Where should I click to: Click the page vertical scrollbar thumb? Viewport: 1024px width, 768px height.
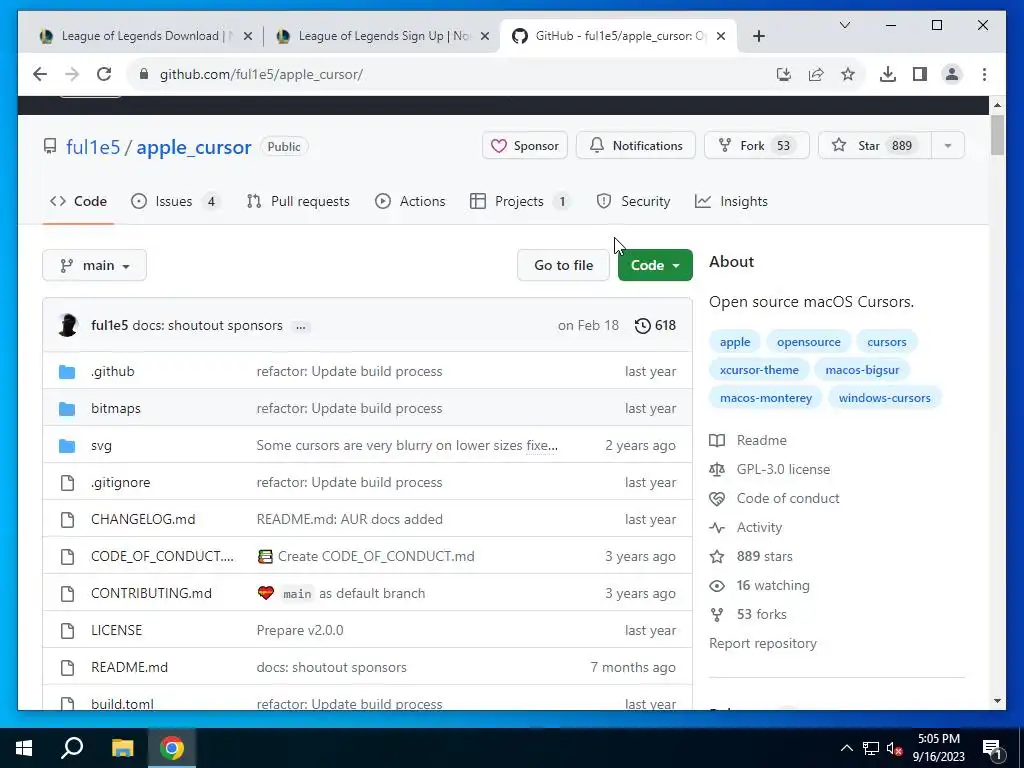coord(997,135)
